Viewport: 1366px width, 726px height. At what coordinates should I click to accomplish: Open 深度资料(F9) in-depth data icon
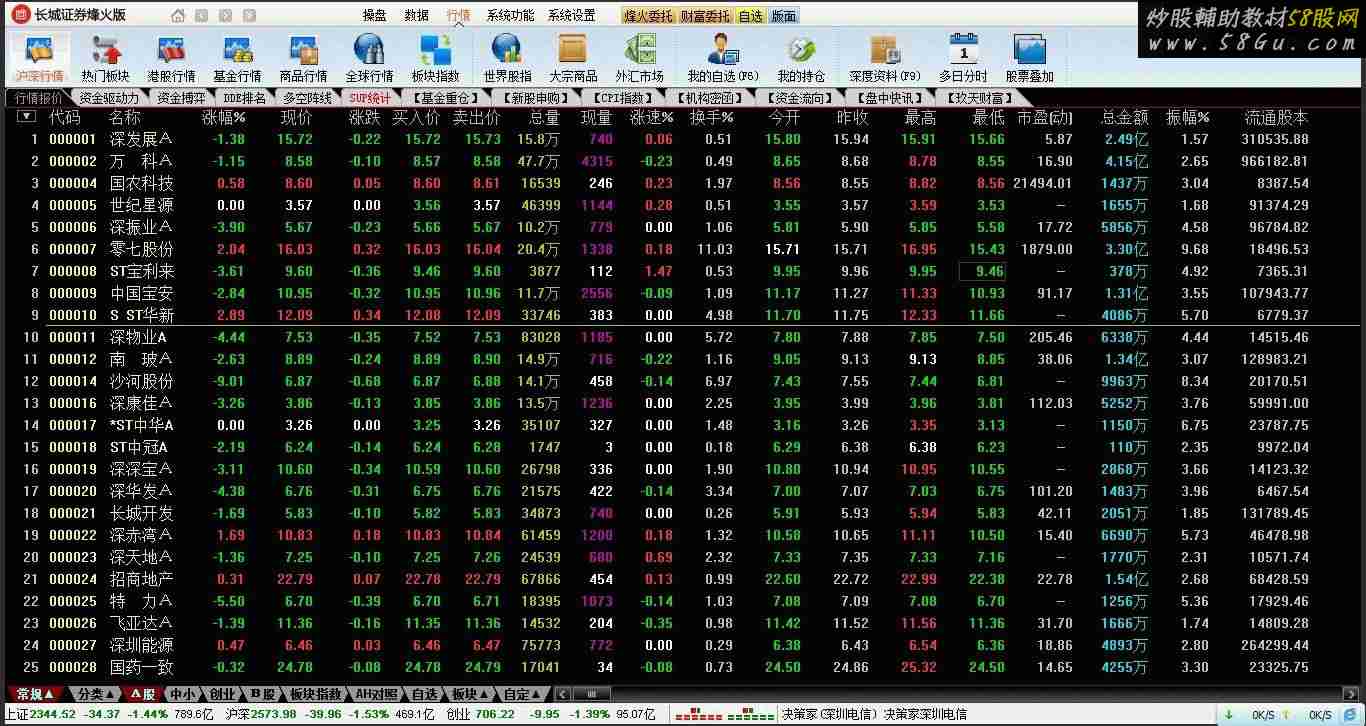(885, 58)
